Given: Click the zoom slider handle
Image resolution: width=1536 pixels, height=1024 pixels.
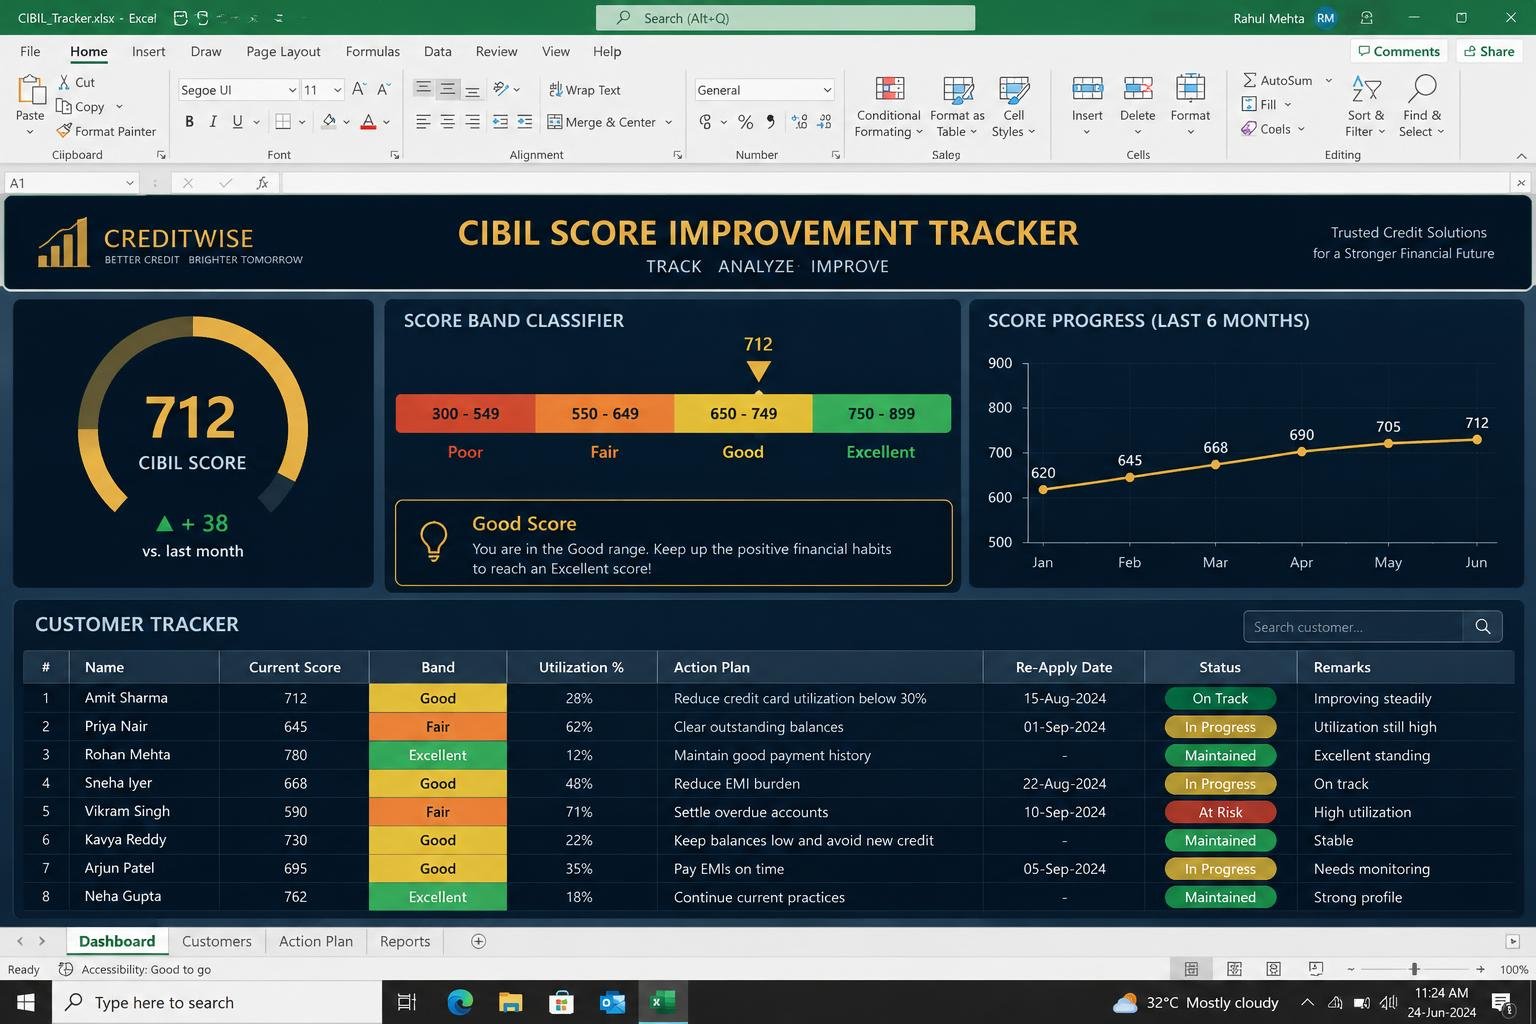Looking at the screenshot, I should tap(1414, 969).
